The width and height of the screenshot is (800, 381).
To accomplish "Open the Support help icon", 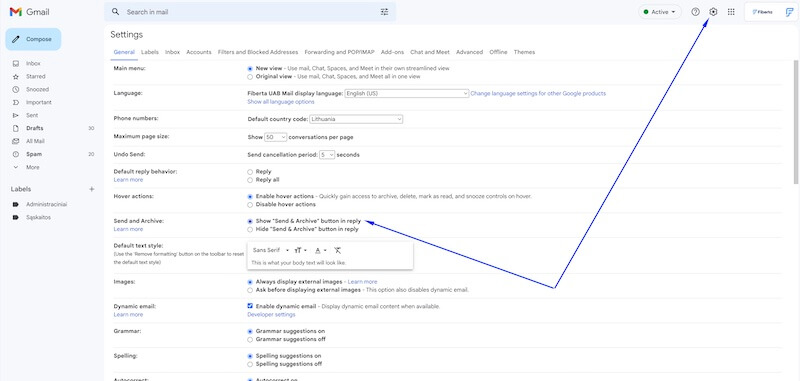I will 695,12.
